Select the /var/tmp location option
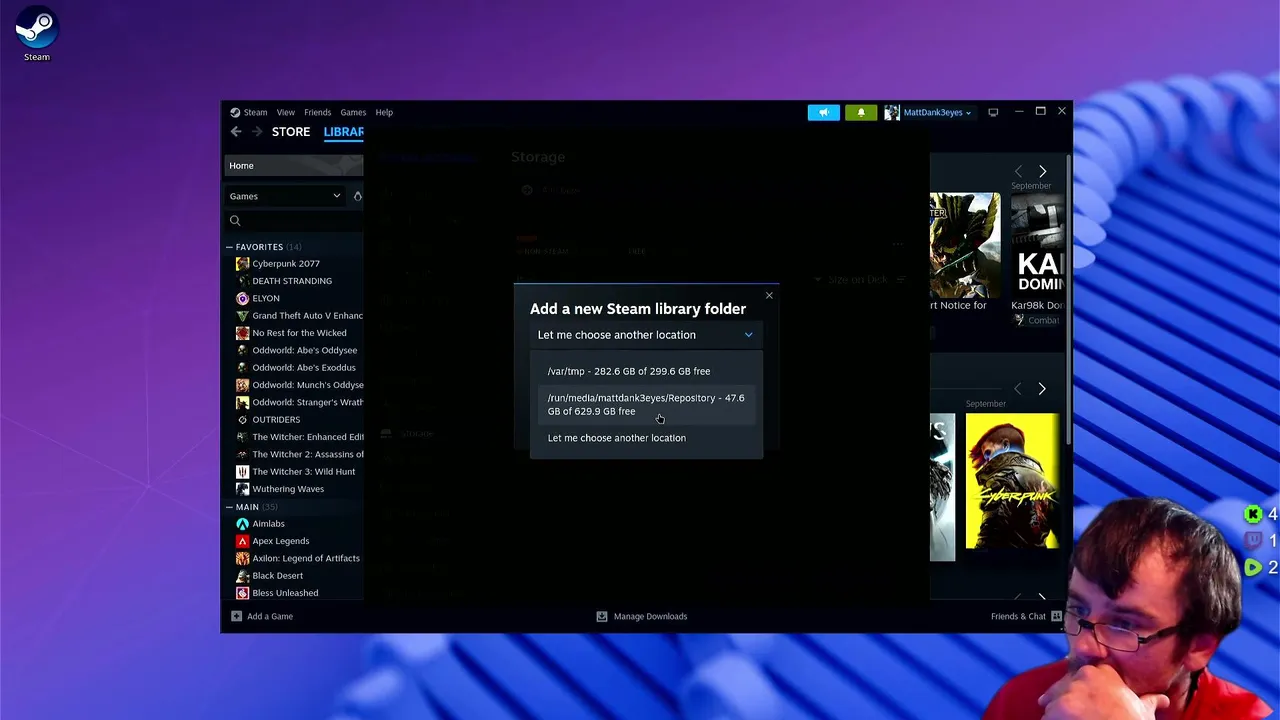Screen dimensions: 1280x720 coord(646,371)
